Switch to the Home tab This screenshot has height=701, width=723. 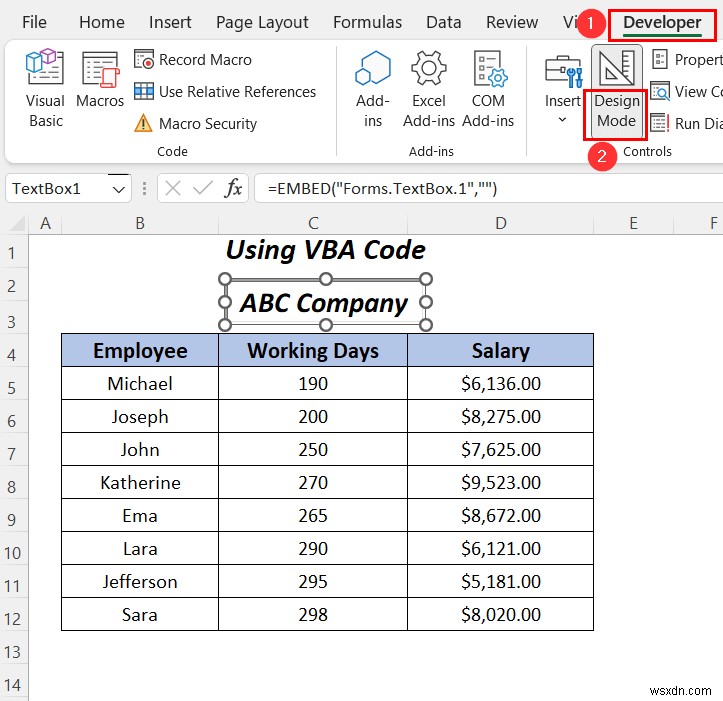click(101, 22)
